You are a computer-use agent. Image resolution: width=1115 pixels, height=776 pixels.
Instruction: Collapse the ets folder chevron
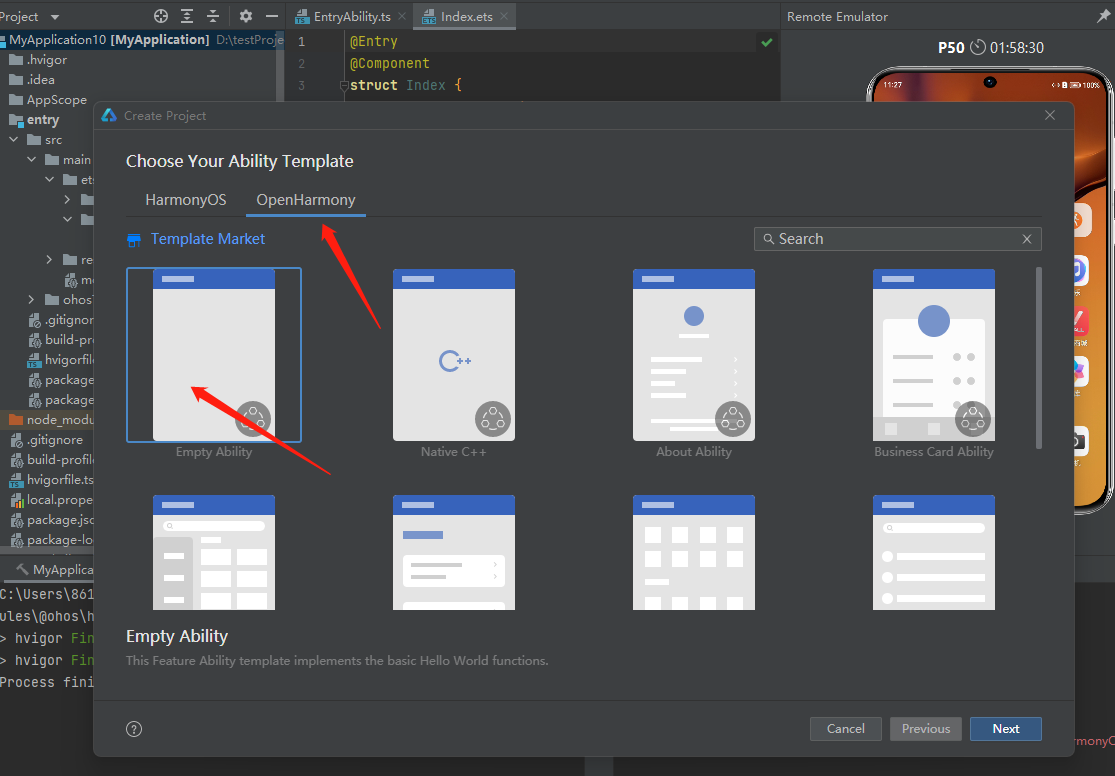point(49,179)
